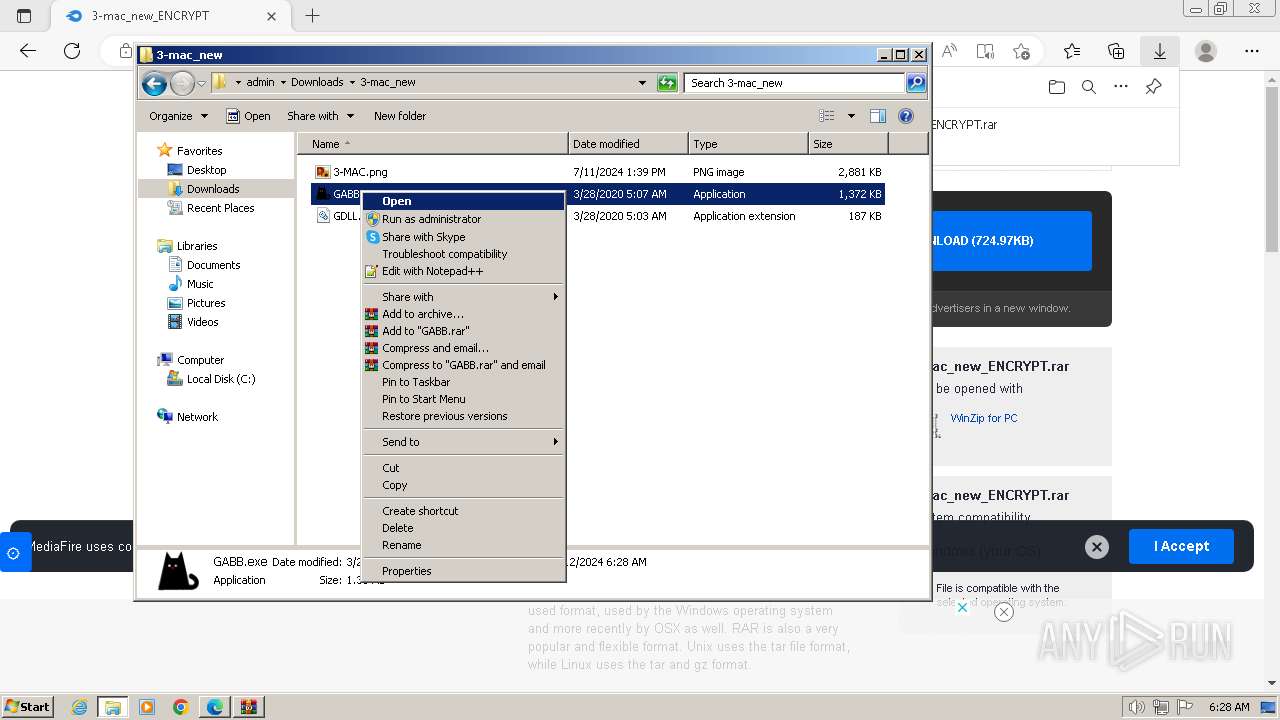Screen dimensions: 1280x720
Task: Select Desktop in Favorites
Action: (x=207, y=170)
